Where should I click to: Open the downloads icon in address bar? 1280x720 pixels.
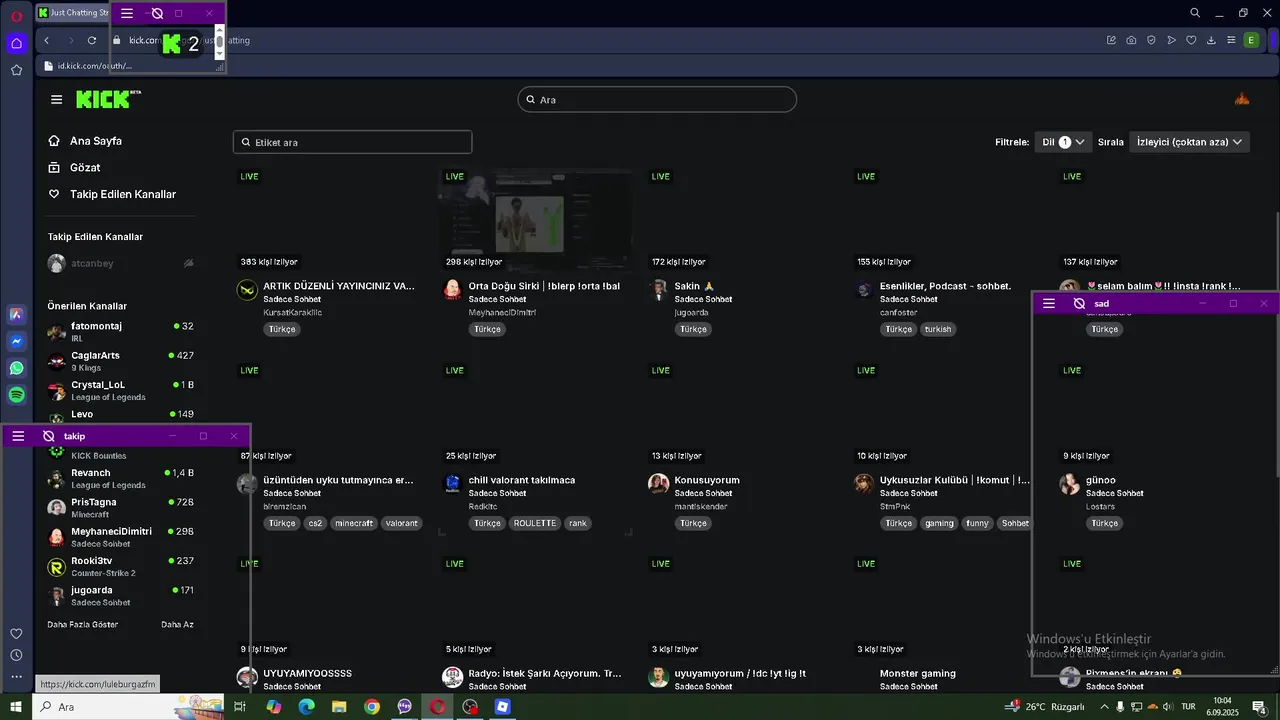click(x=1211, y=40)
